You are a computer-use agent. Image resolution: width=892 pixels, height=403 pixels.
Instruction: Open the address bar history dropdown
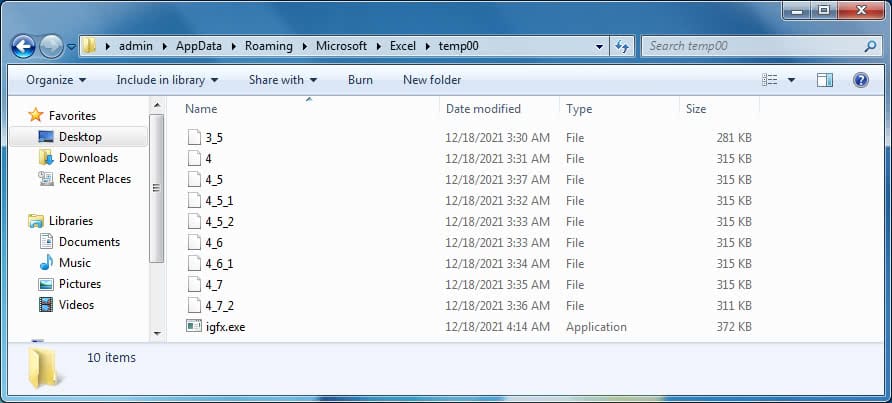(x=599, y=46)
